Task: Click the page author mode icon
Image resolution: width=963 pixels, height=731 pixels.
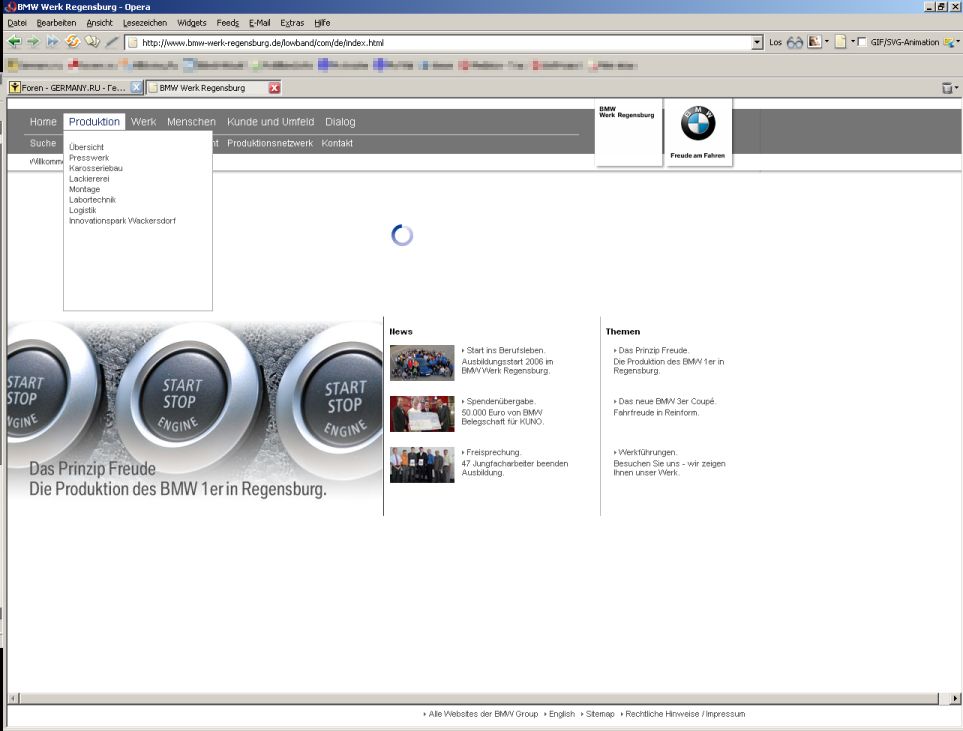Action: (840, 42)
